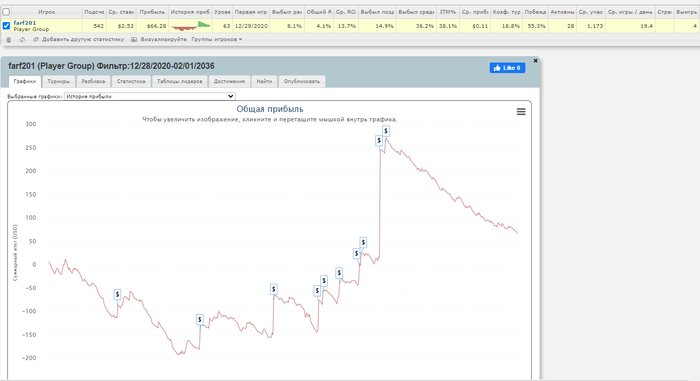Click the first game date '12/29/2020'

click(251, 26)
